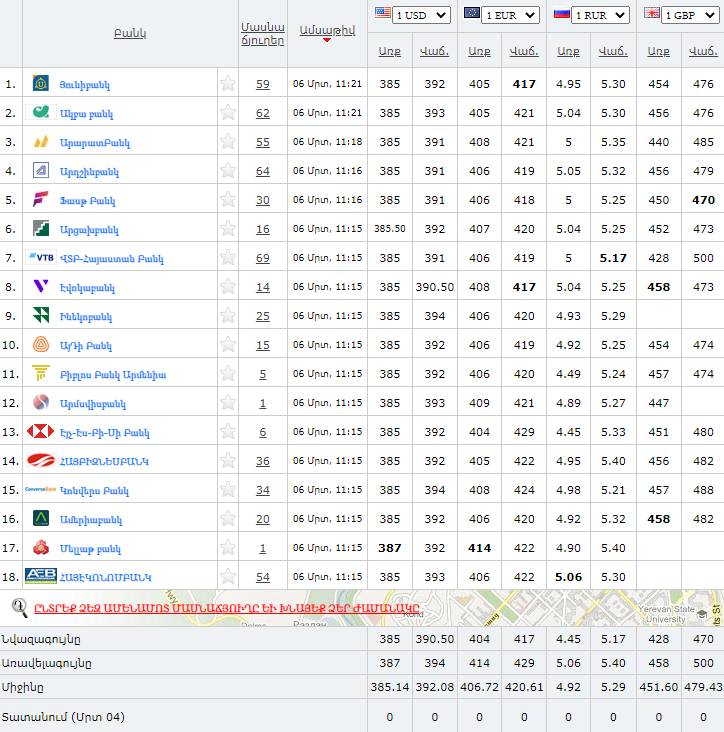
Task: Click the VTB logo icon
Action: [41, 257]
